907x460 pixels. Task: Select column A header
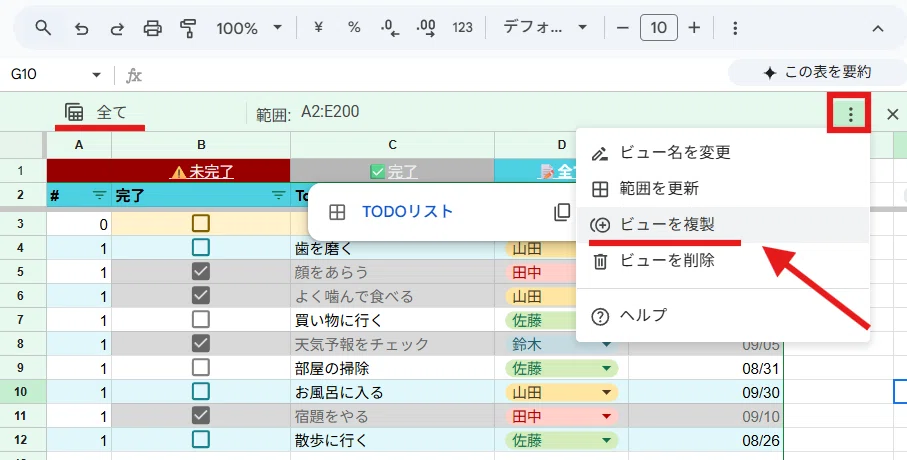pos(79,145)
